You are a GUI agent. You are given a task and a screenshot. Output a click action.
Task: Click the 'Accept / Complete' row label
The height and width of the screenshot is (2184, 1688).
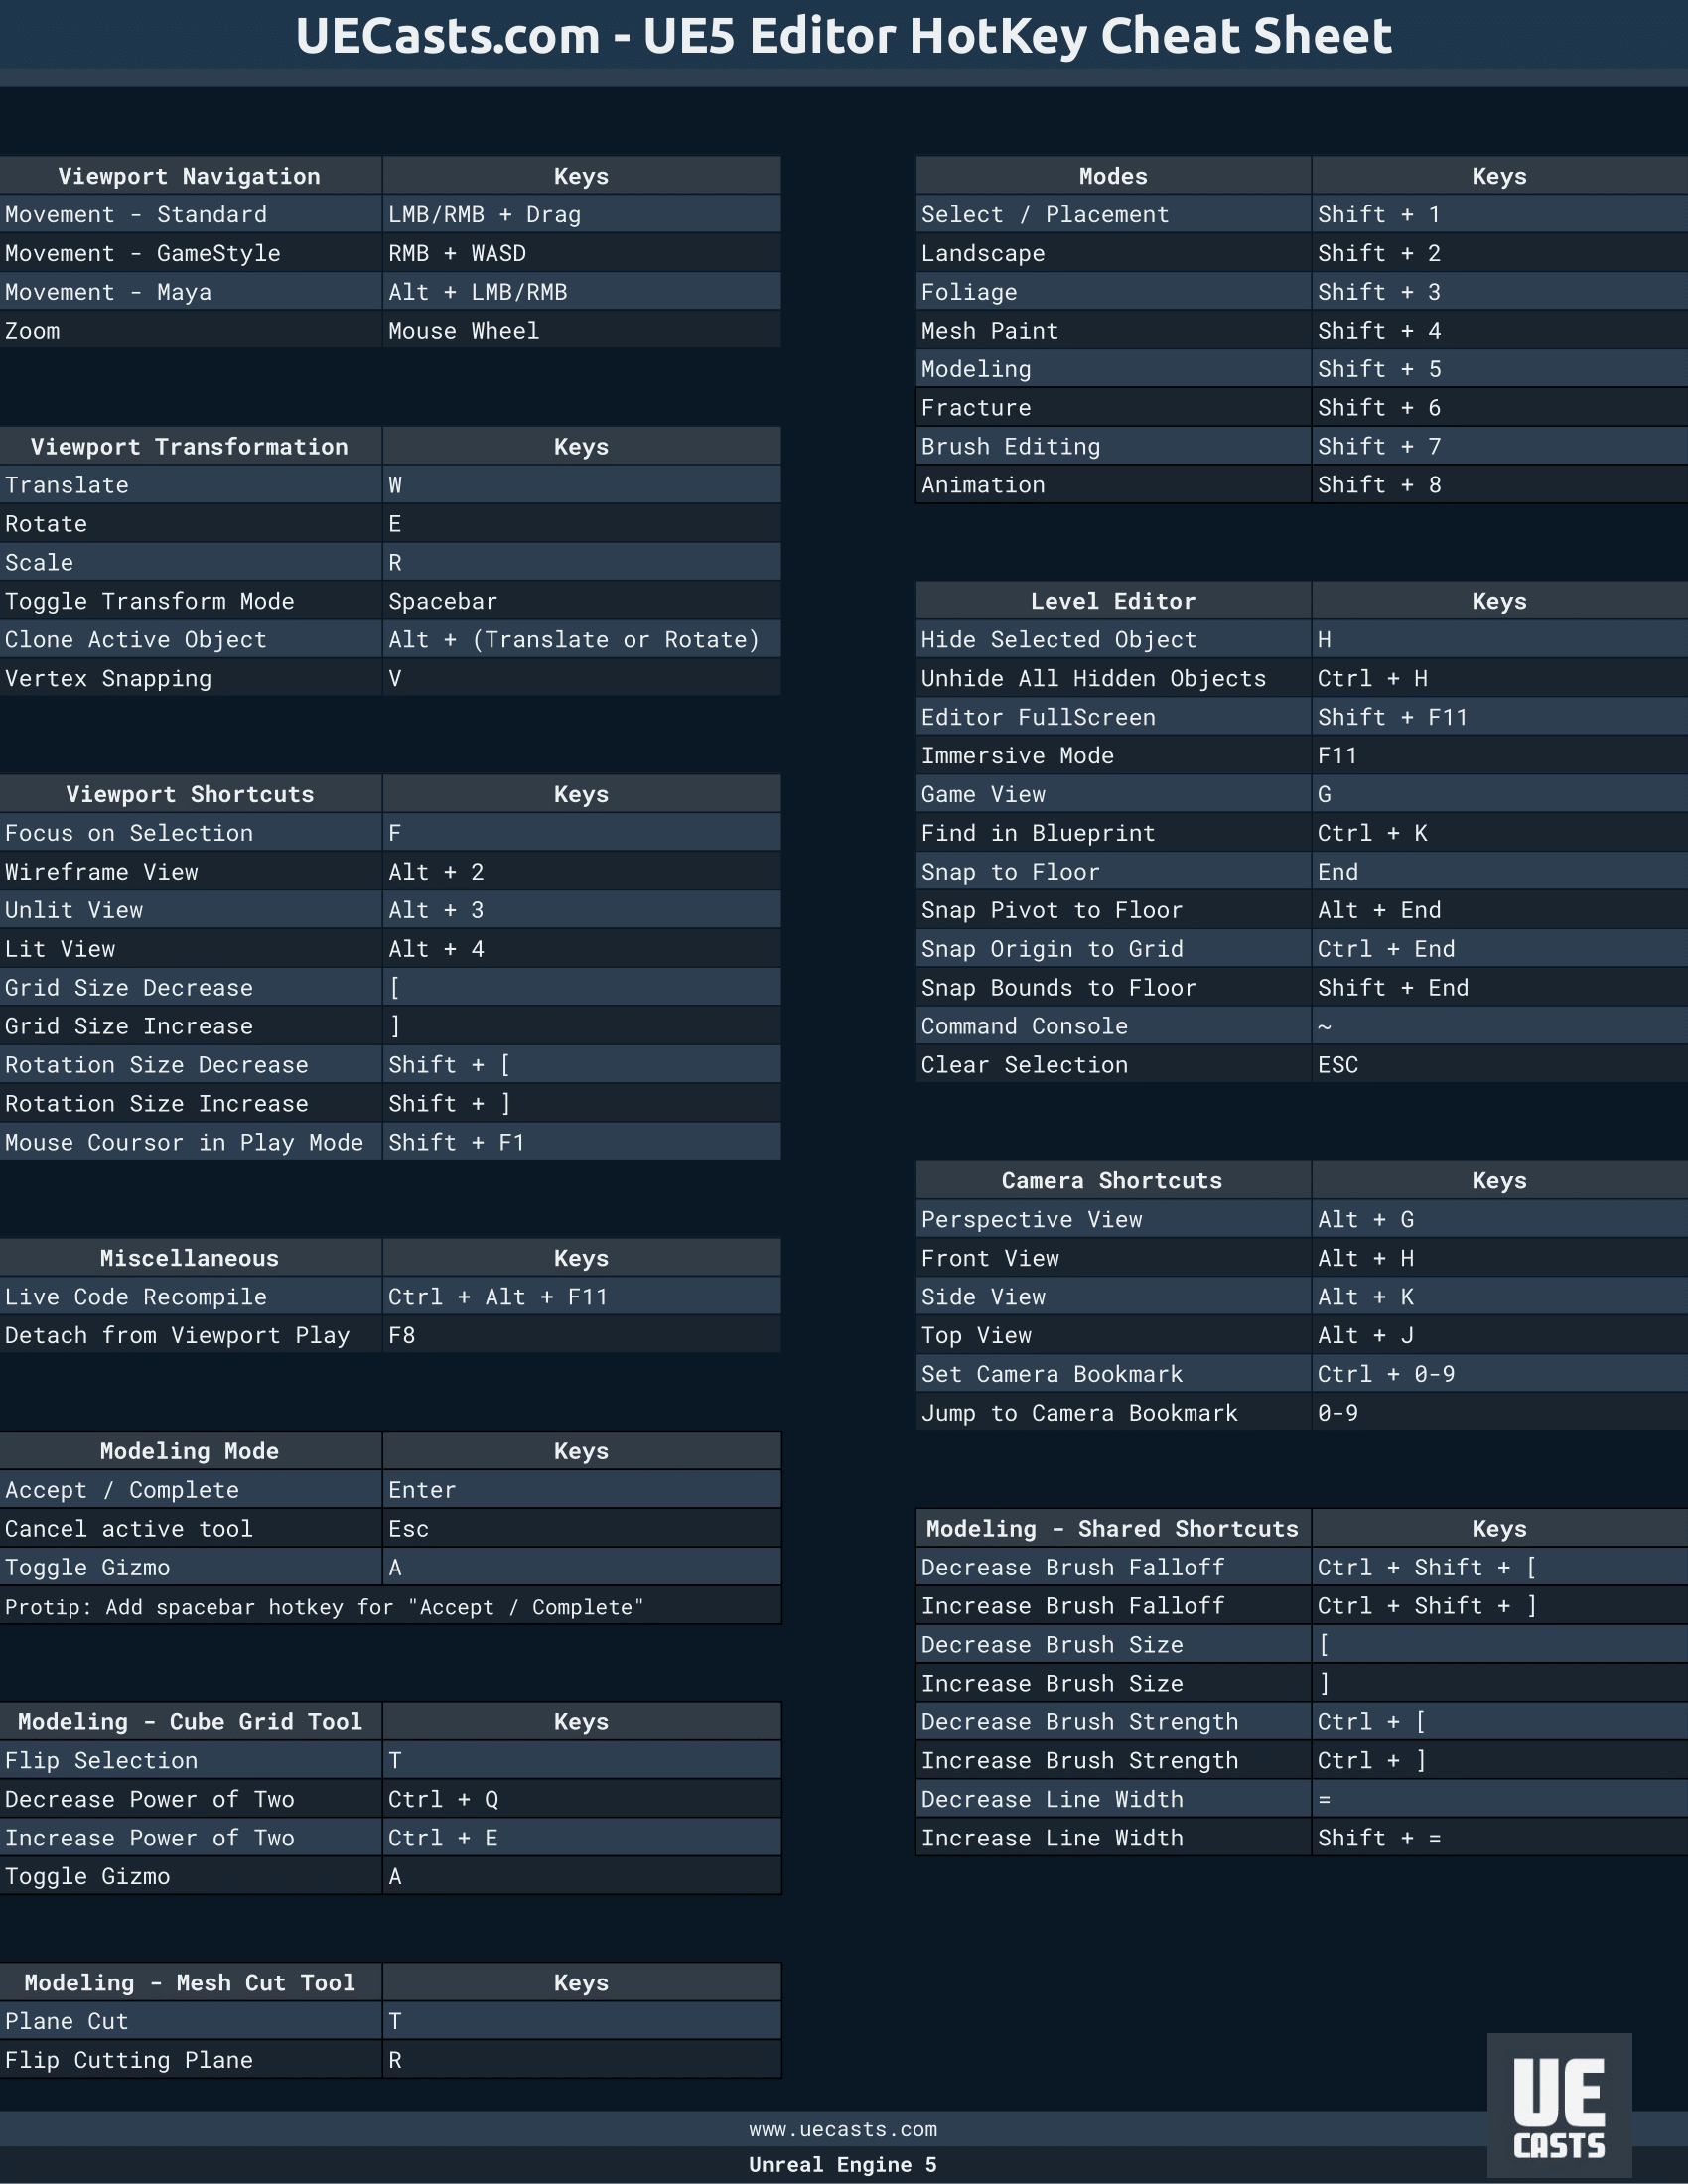click(x=190, y=1491)
